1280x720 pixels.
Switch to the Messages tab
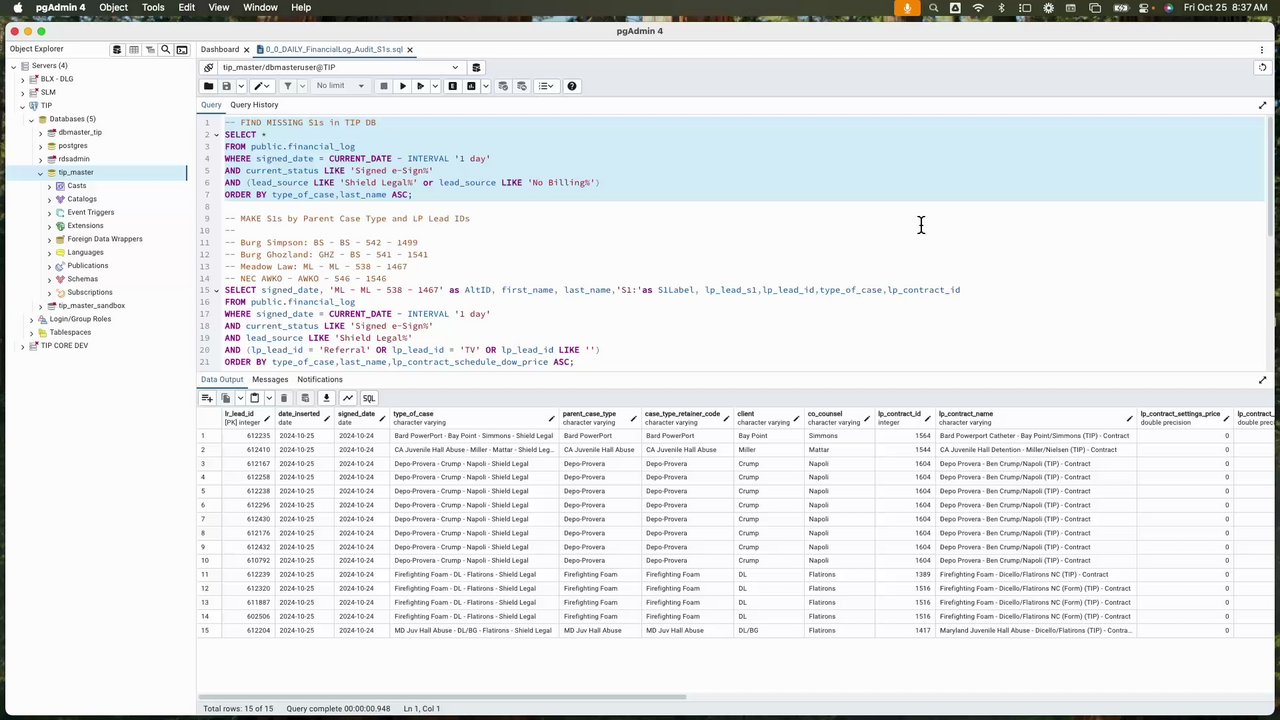pyautogui.click(x=270, y=380)
